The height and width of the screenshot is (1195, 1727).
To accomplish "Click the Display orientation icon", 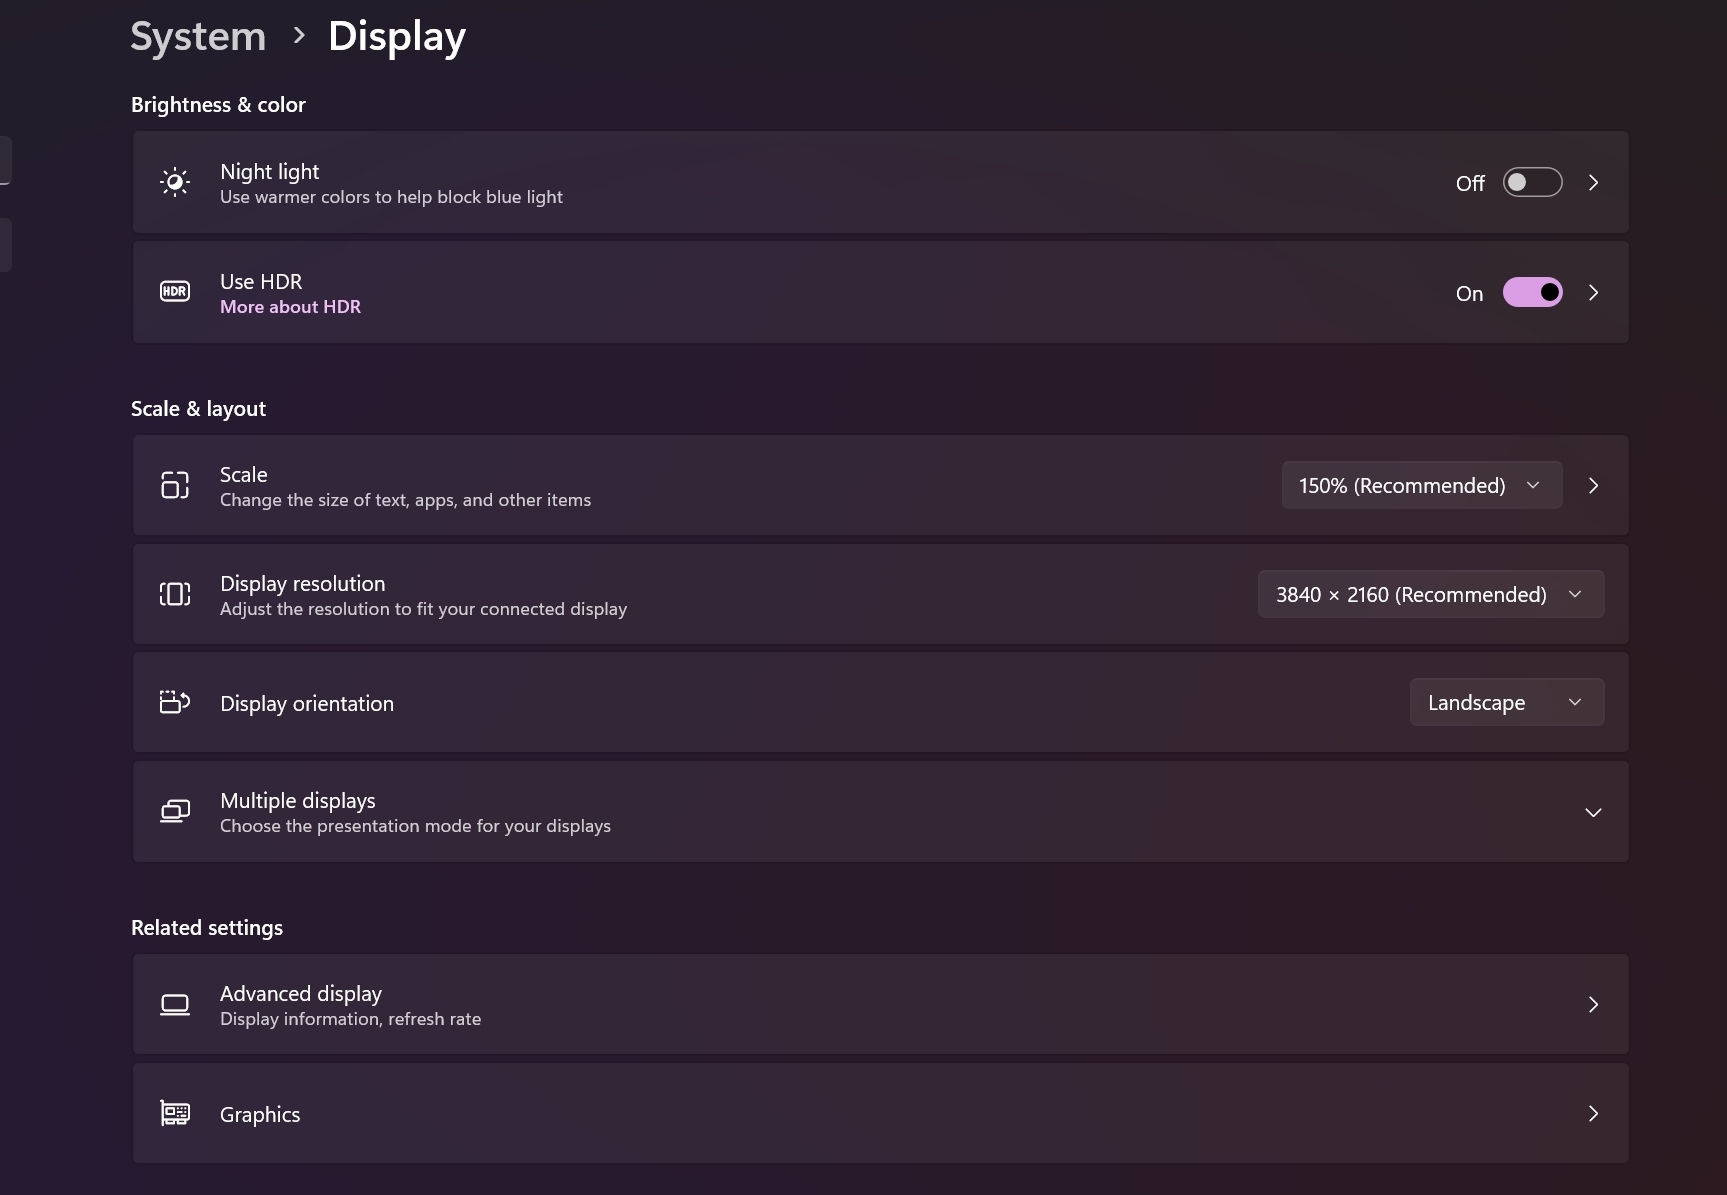I will pos(175,702).
